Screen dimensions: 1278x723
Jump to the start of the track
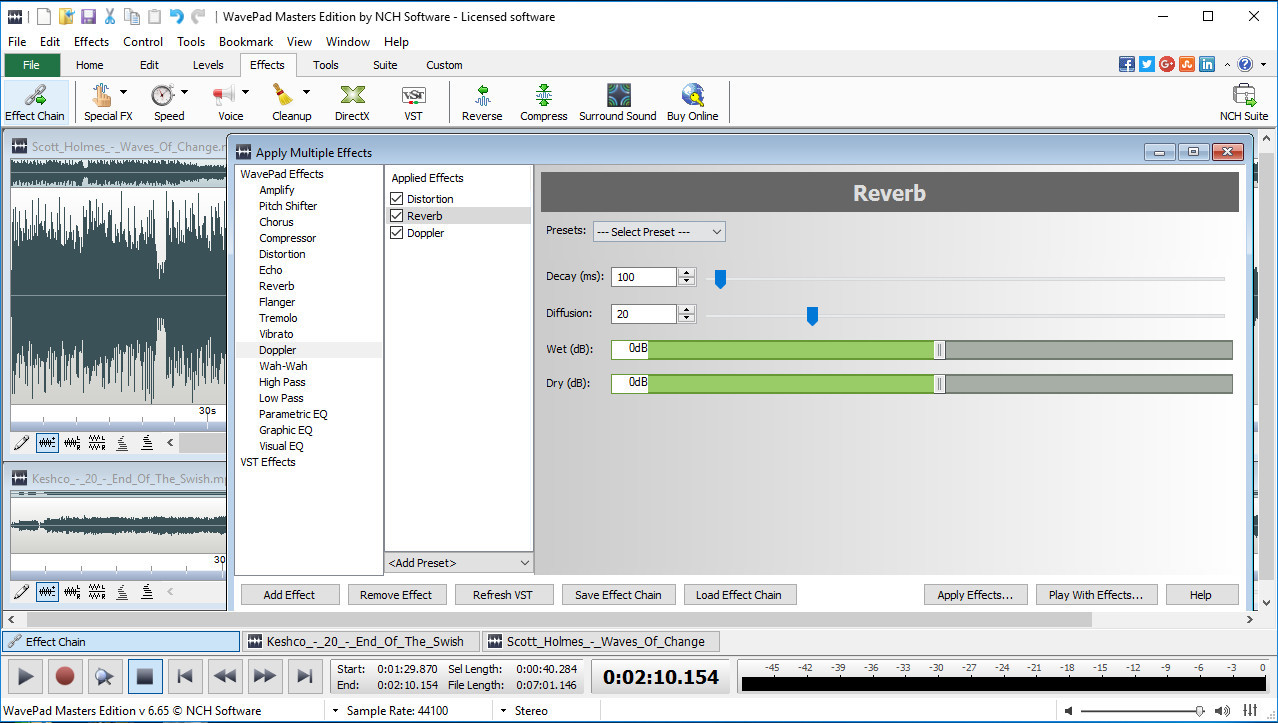click(x=185, y=677)
